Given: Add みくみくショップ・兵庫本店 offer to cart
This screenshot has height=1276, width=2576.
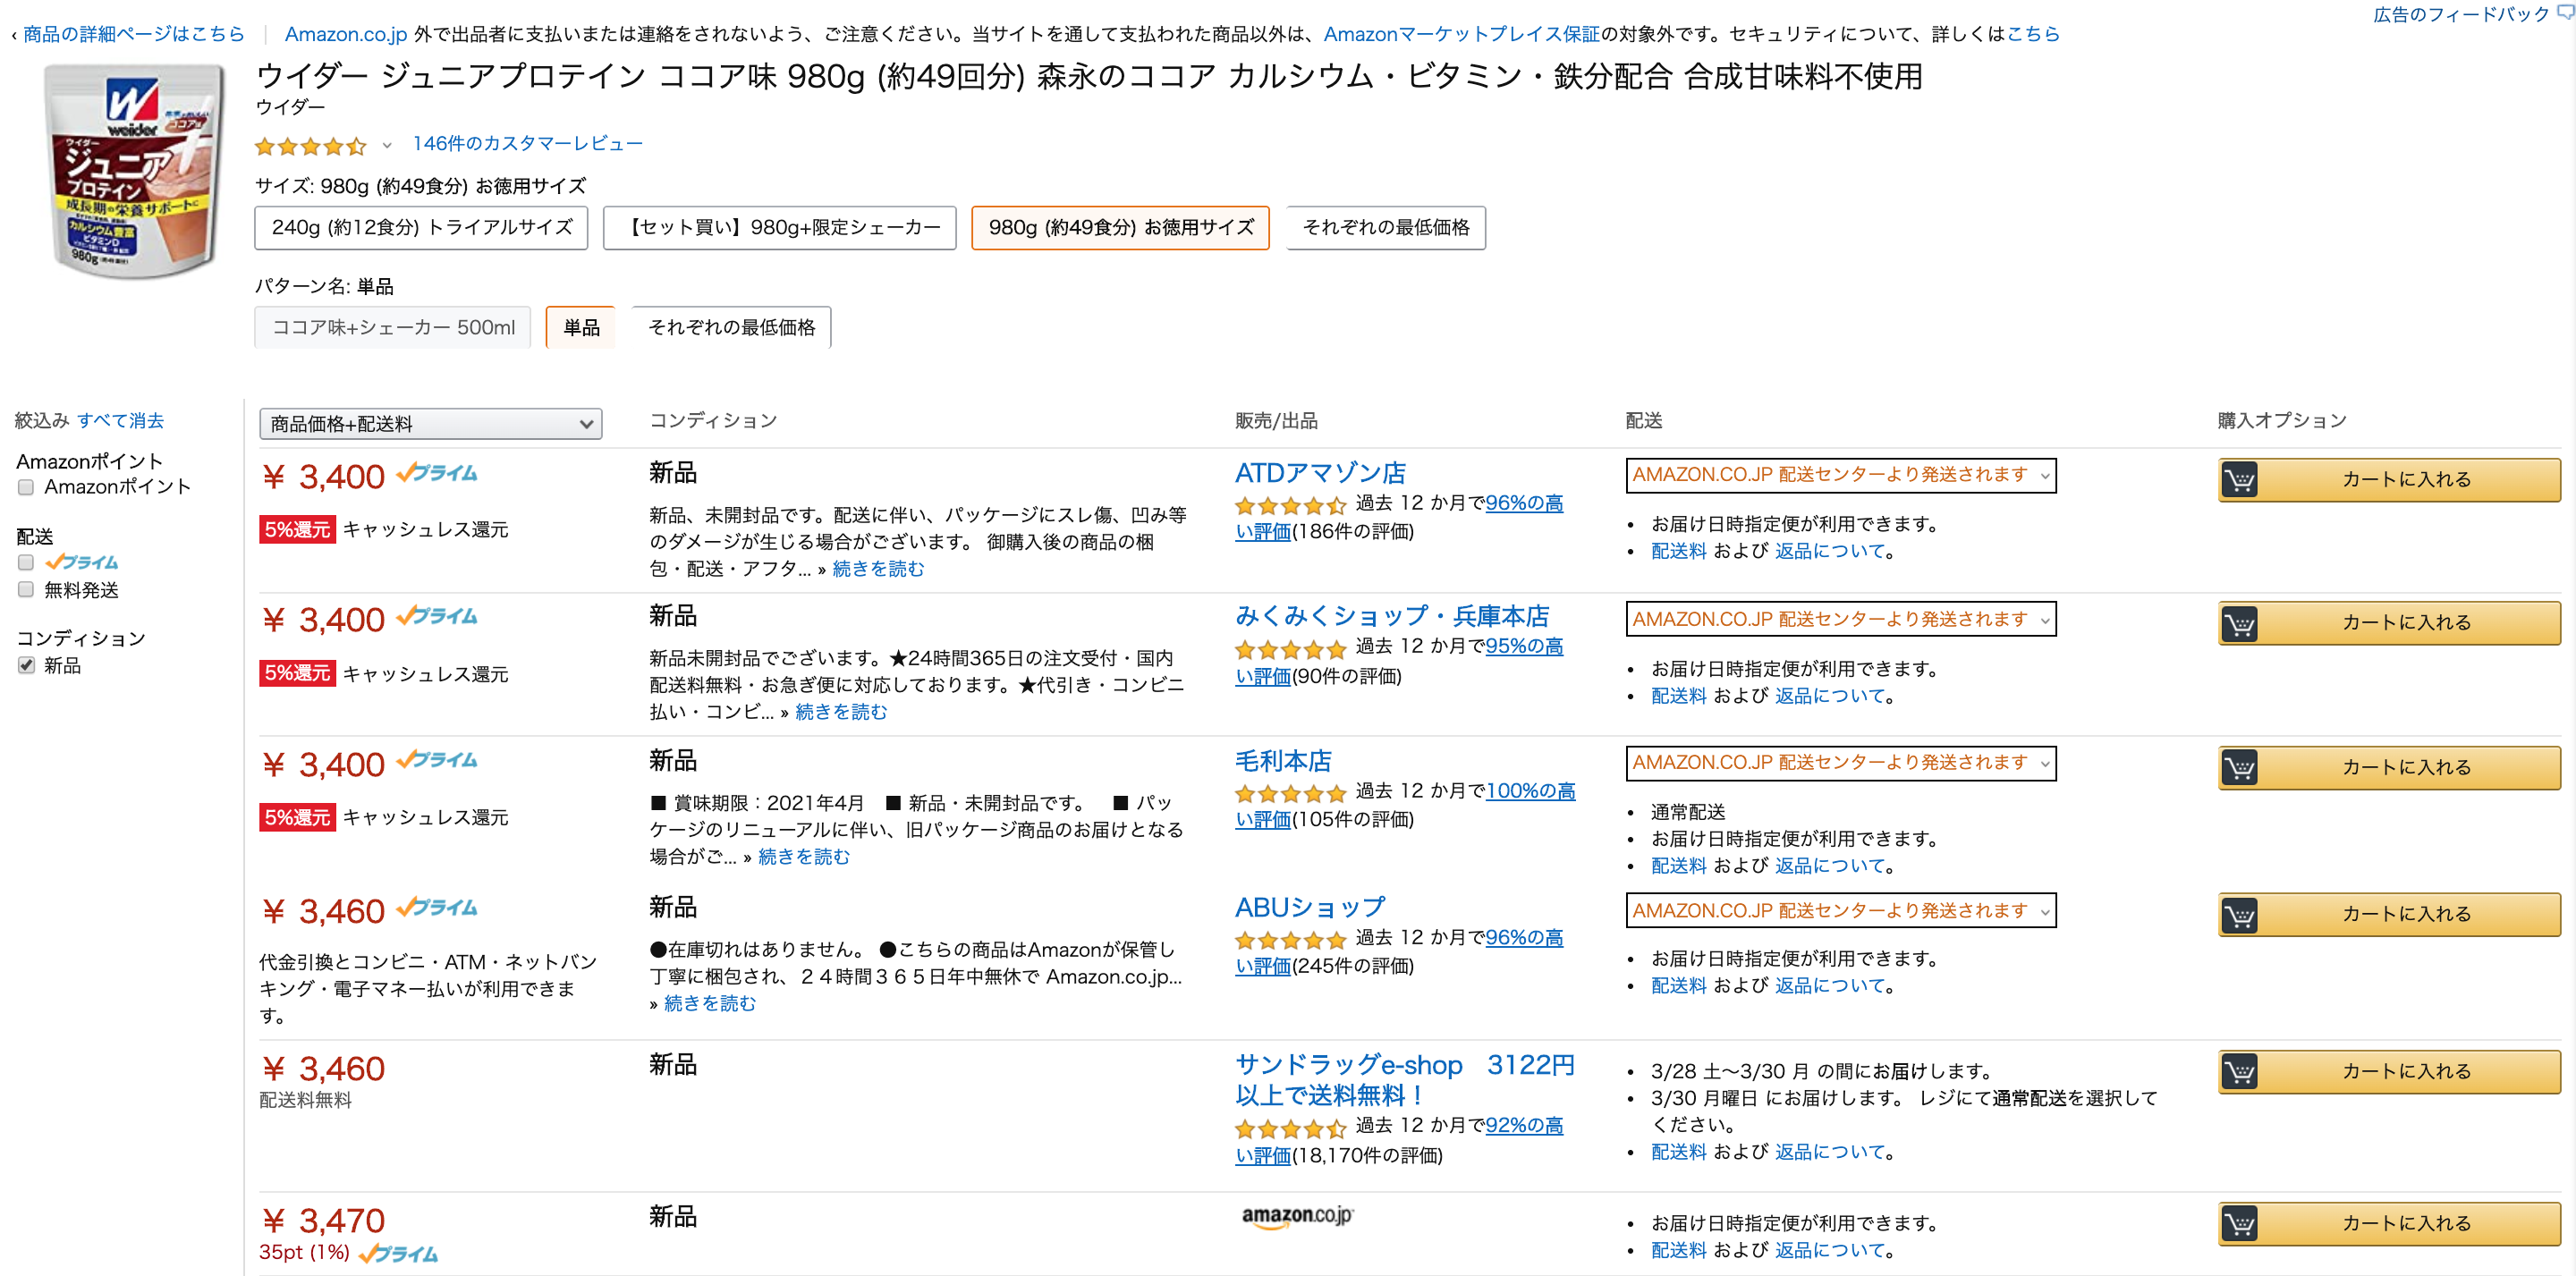Looking at the screenshot, I should coord(2388,623).
